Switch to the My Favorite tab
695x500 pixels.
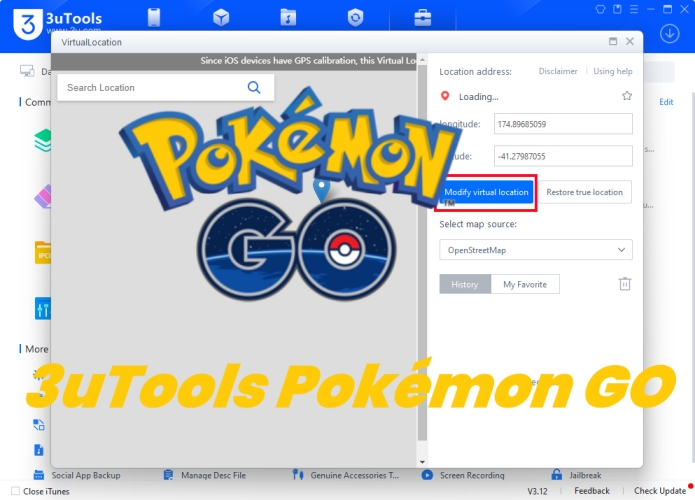[525, 284]
